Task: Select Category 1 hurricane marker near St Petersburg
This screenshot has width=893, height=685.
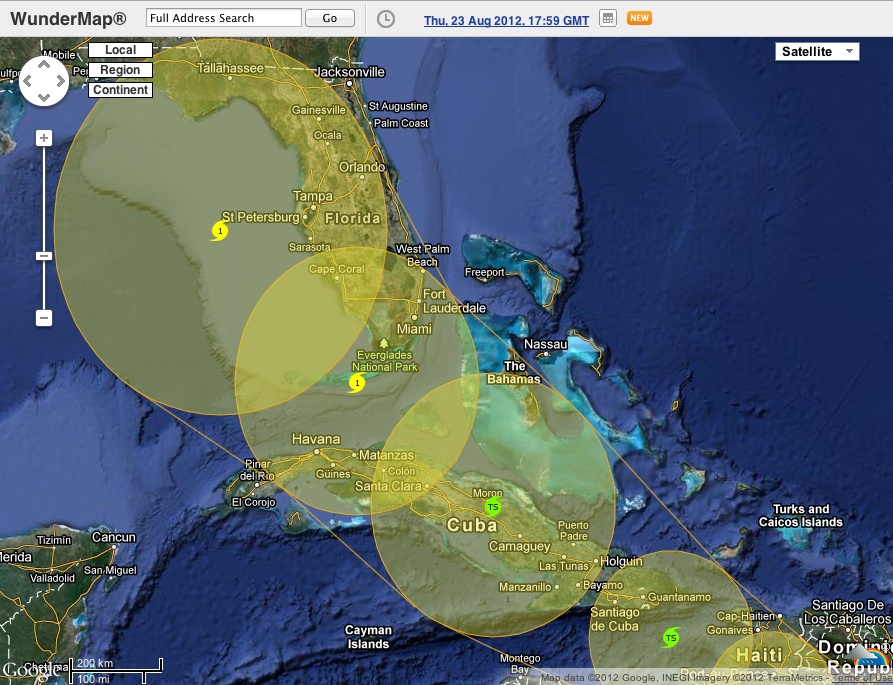Action: 220,231
